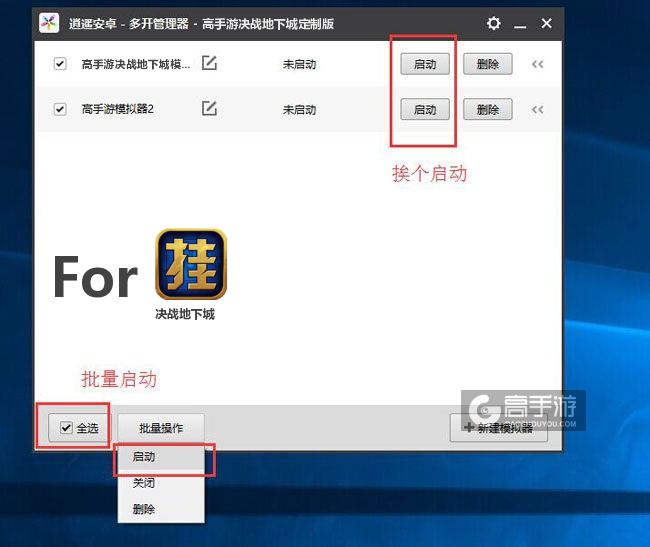Close the multi-instance manager window
650x547 pixels.
pos(546,23)
